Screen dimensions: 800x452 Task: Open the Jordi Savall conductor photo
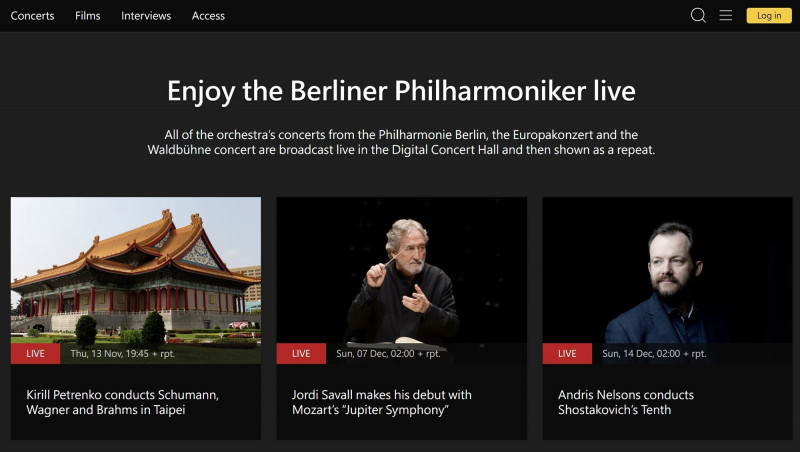[402, 270]
